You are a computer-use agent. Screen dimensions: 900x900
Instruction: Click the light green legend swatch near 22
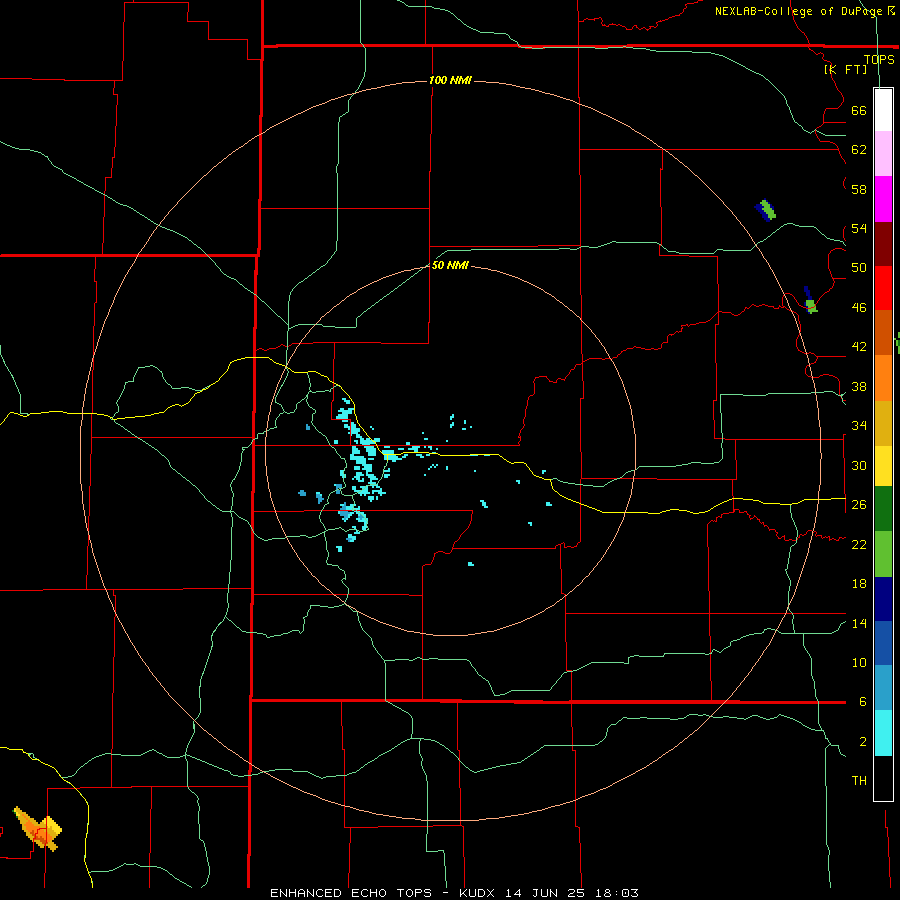pos(883,554)
